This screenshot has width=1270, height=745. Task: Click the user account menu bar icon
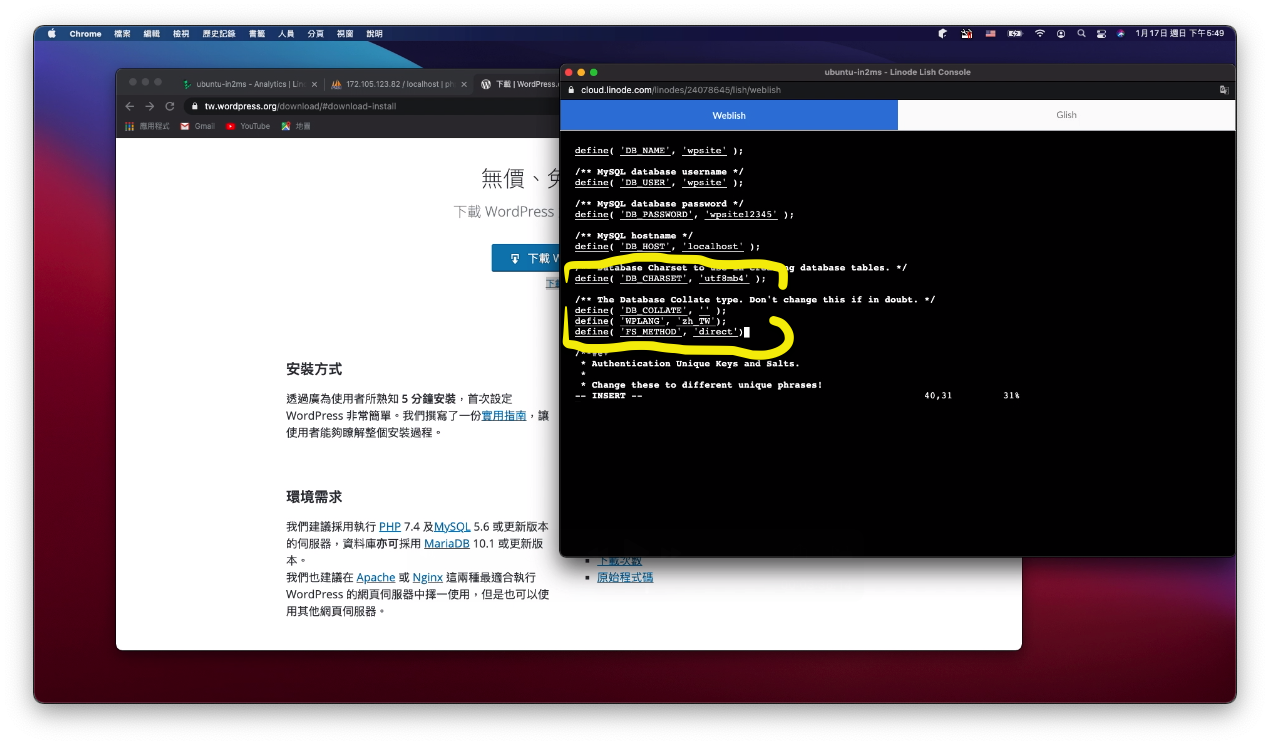point(1061,33)
